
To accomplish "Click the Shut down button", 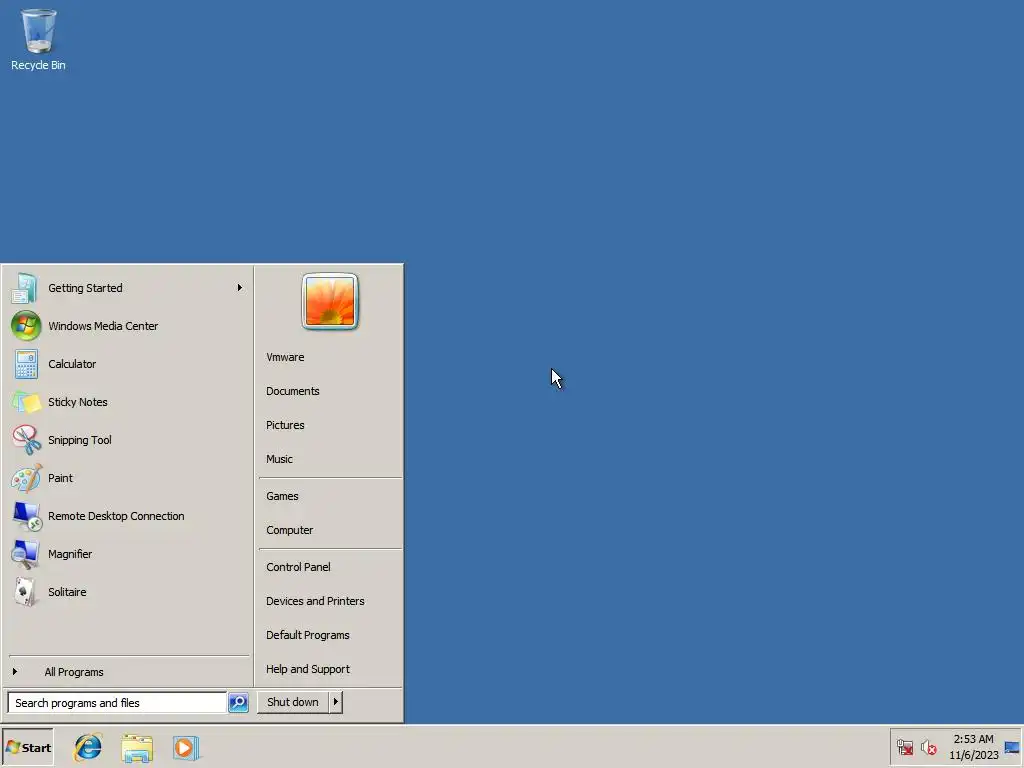I will tap(293, 702).
